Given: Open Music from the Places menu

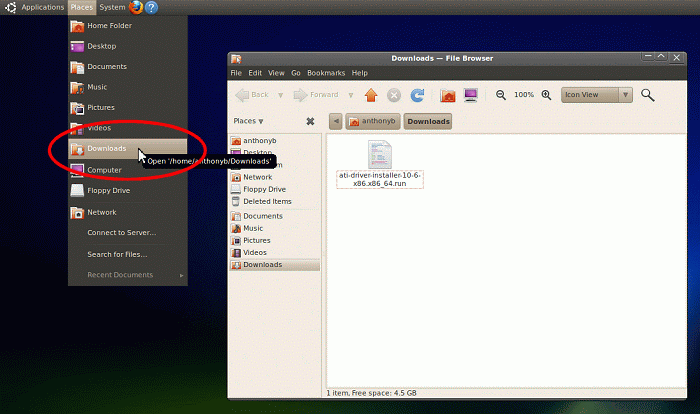Looking at the screenshot, I should click(128, 87).
